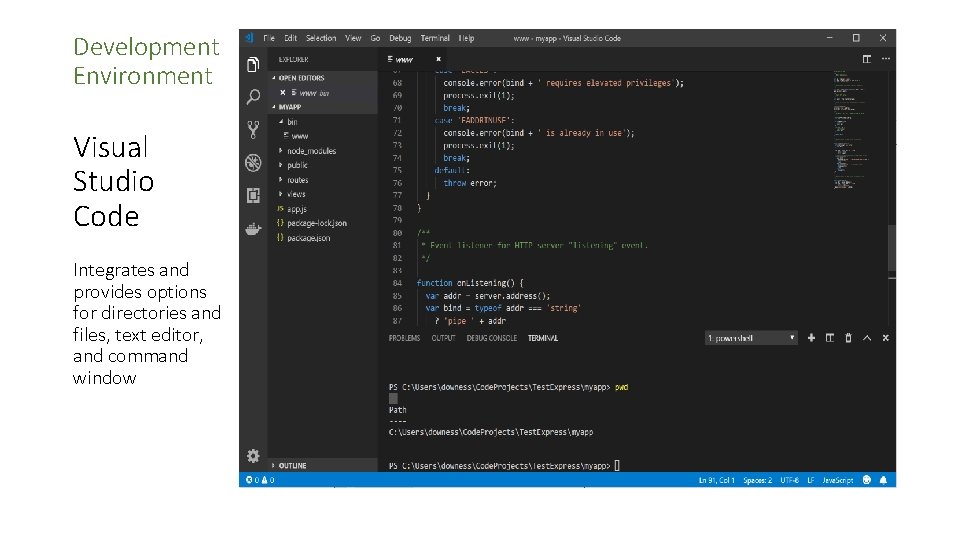Close the www editor tab
The height and width of the screenshot is (540, 960).
point(438,59)
